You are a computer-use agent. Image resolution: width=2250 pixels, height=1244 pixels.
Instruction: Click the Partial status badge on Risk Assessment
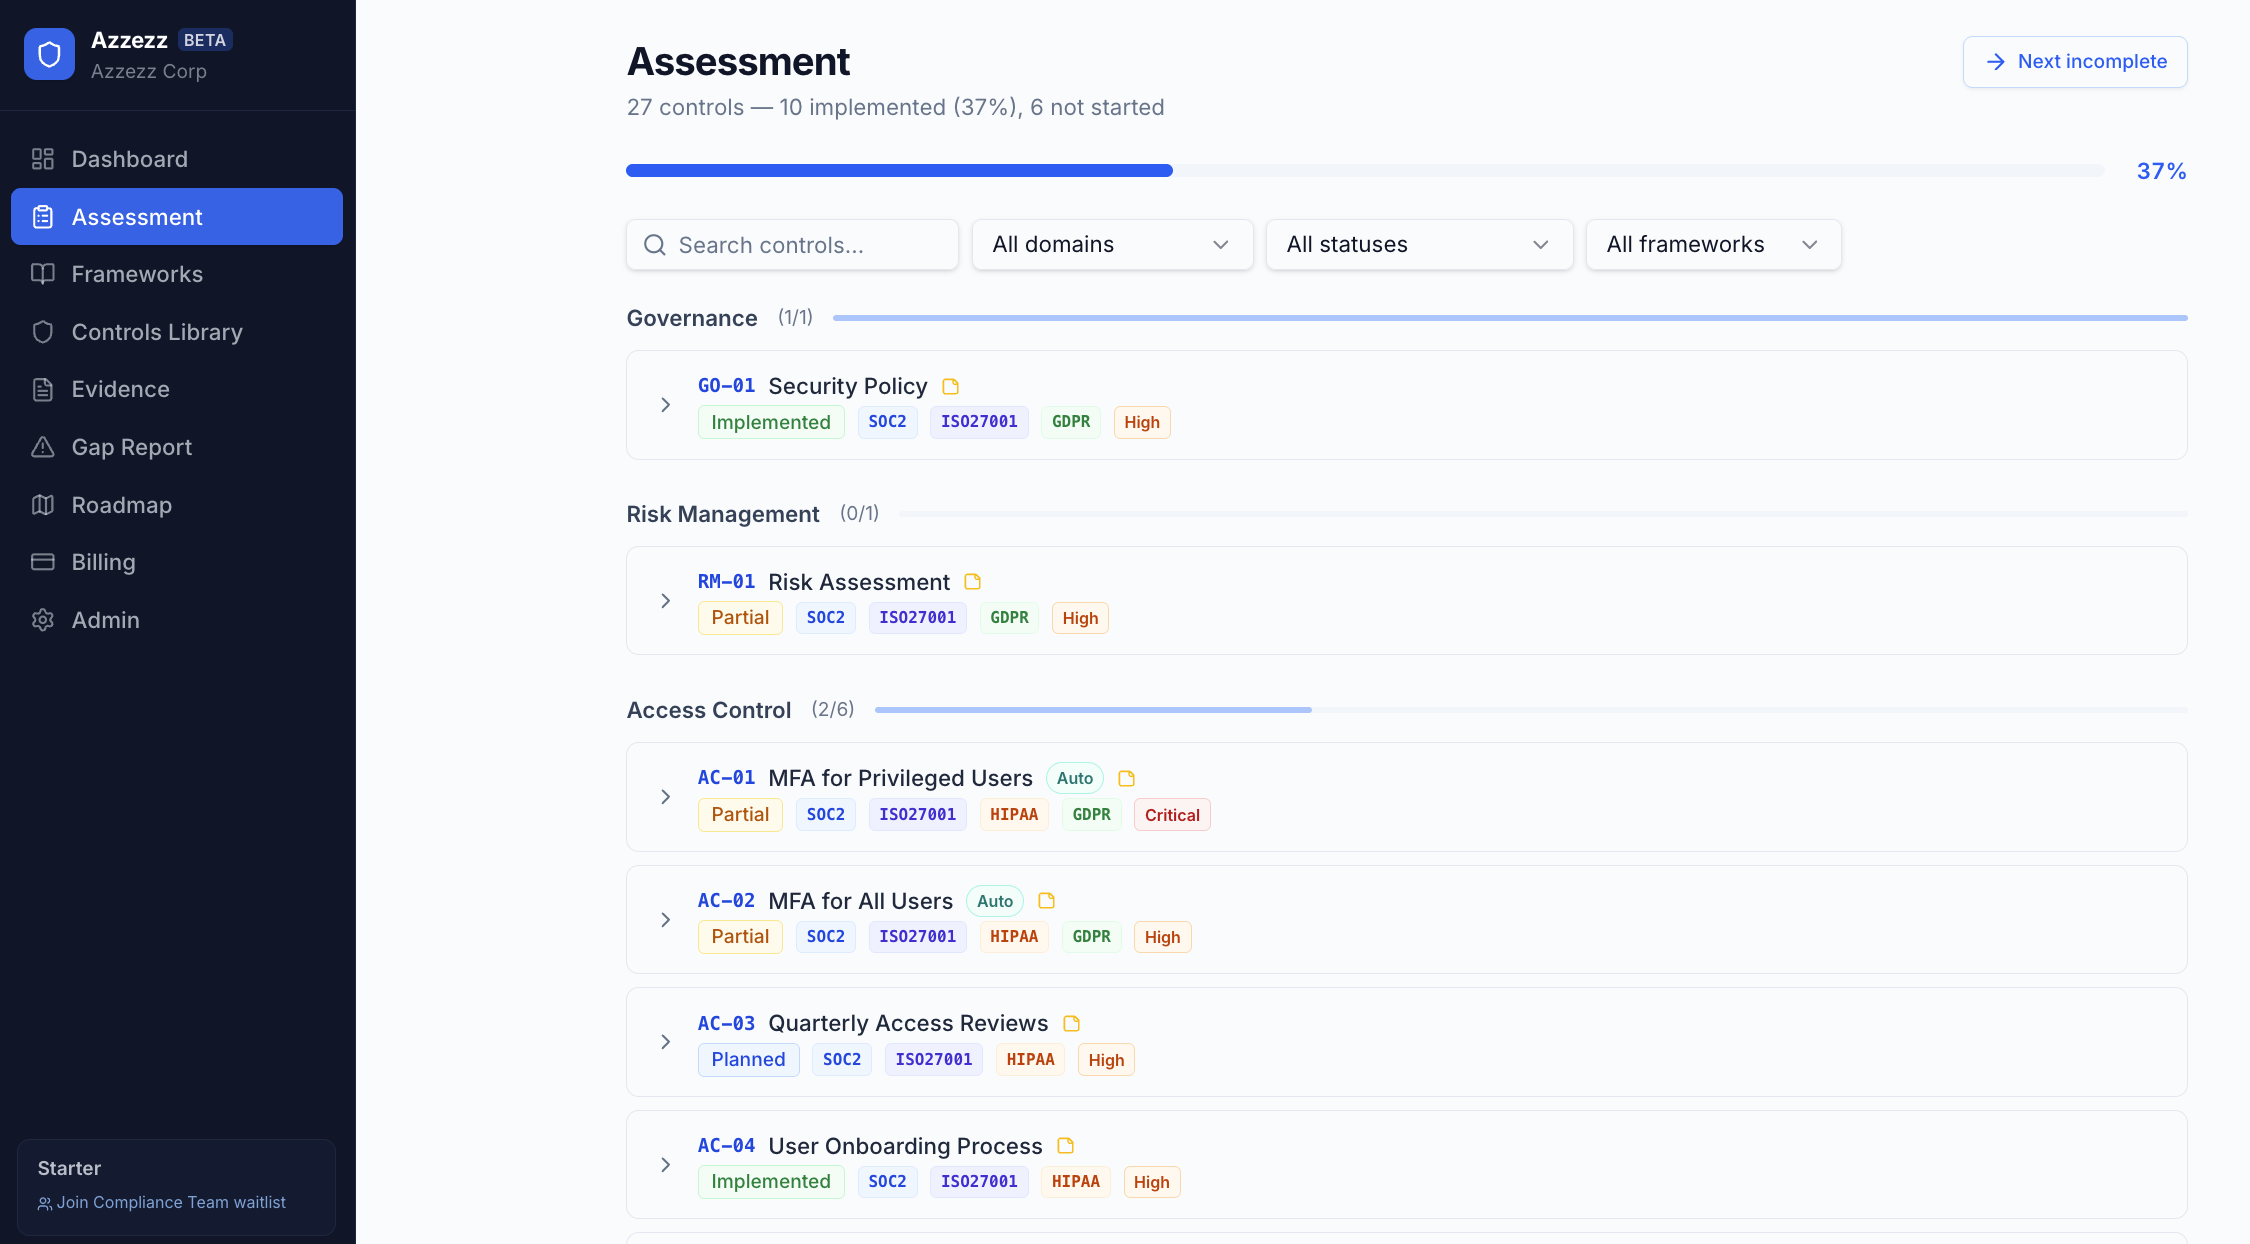[740, 618]
